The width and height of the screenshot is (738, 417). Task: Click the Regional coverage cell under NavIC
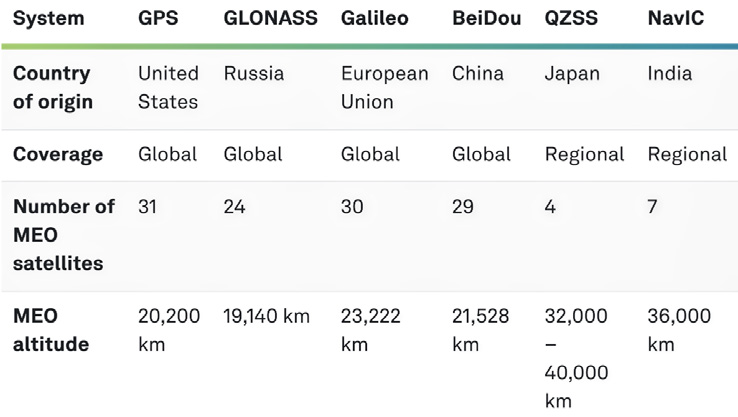(x=687, y=155)
